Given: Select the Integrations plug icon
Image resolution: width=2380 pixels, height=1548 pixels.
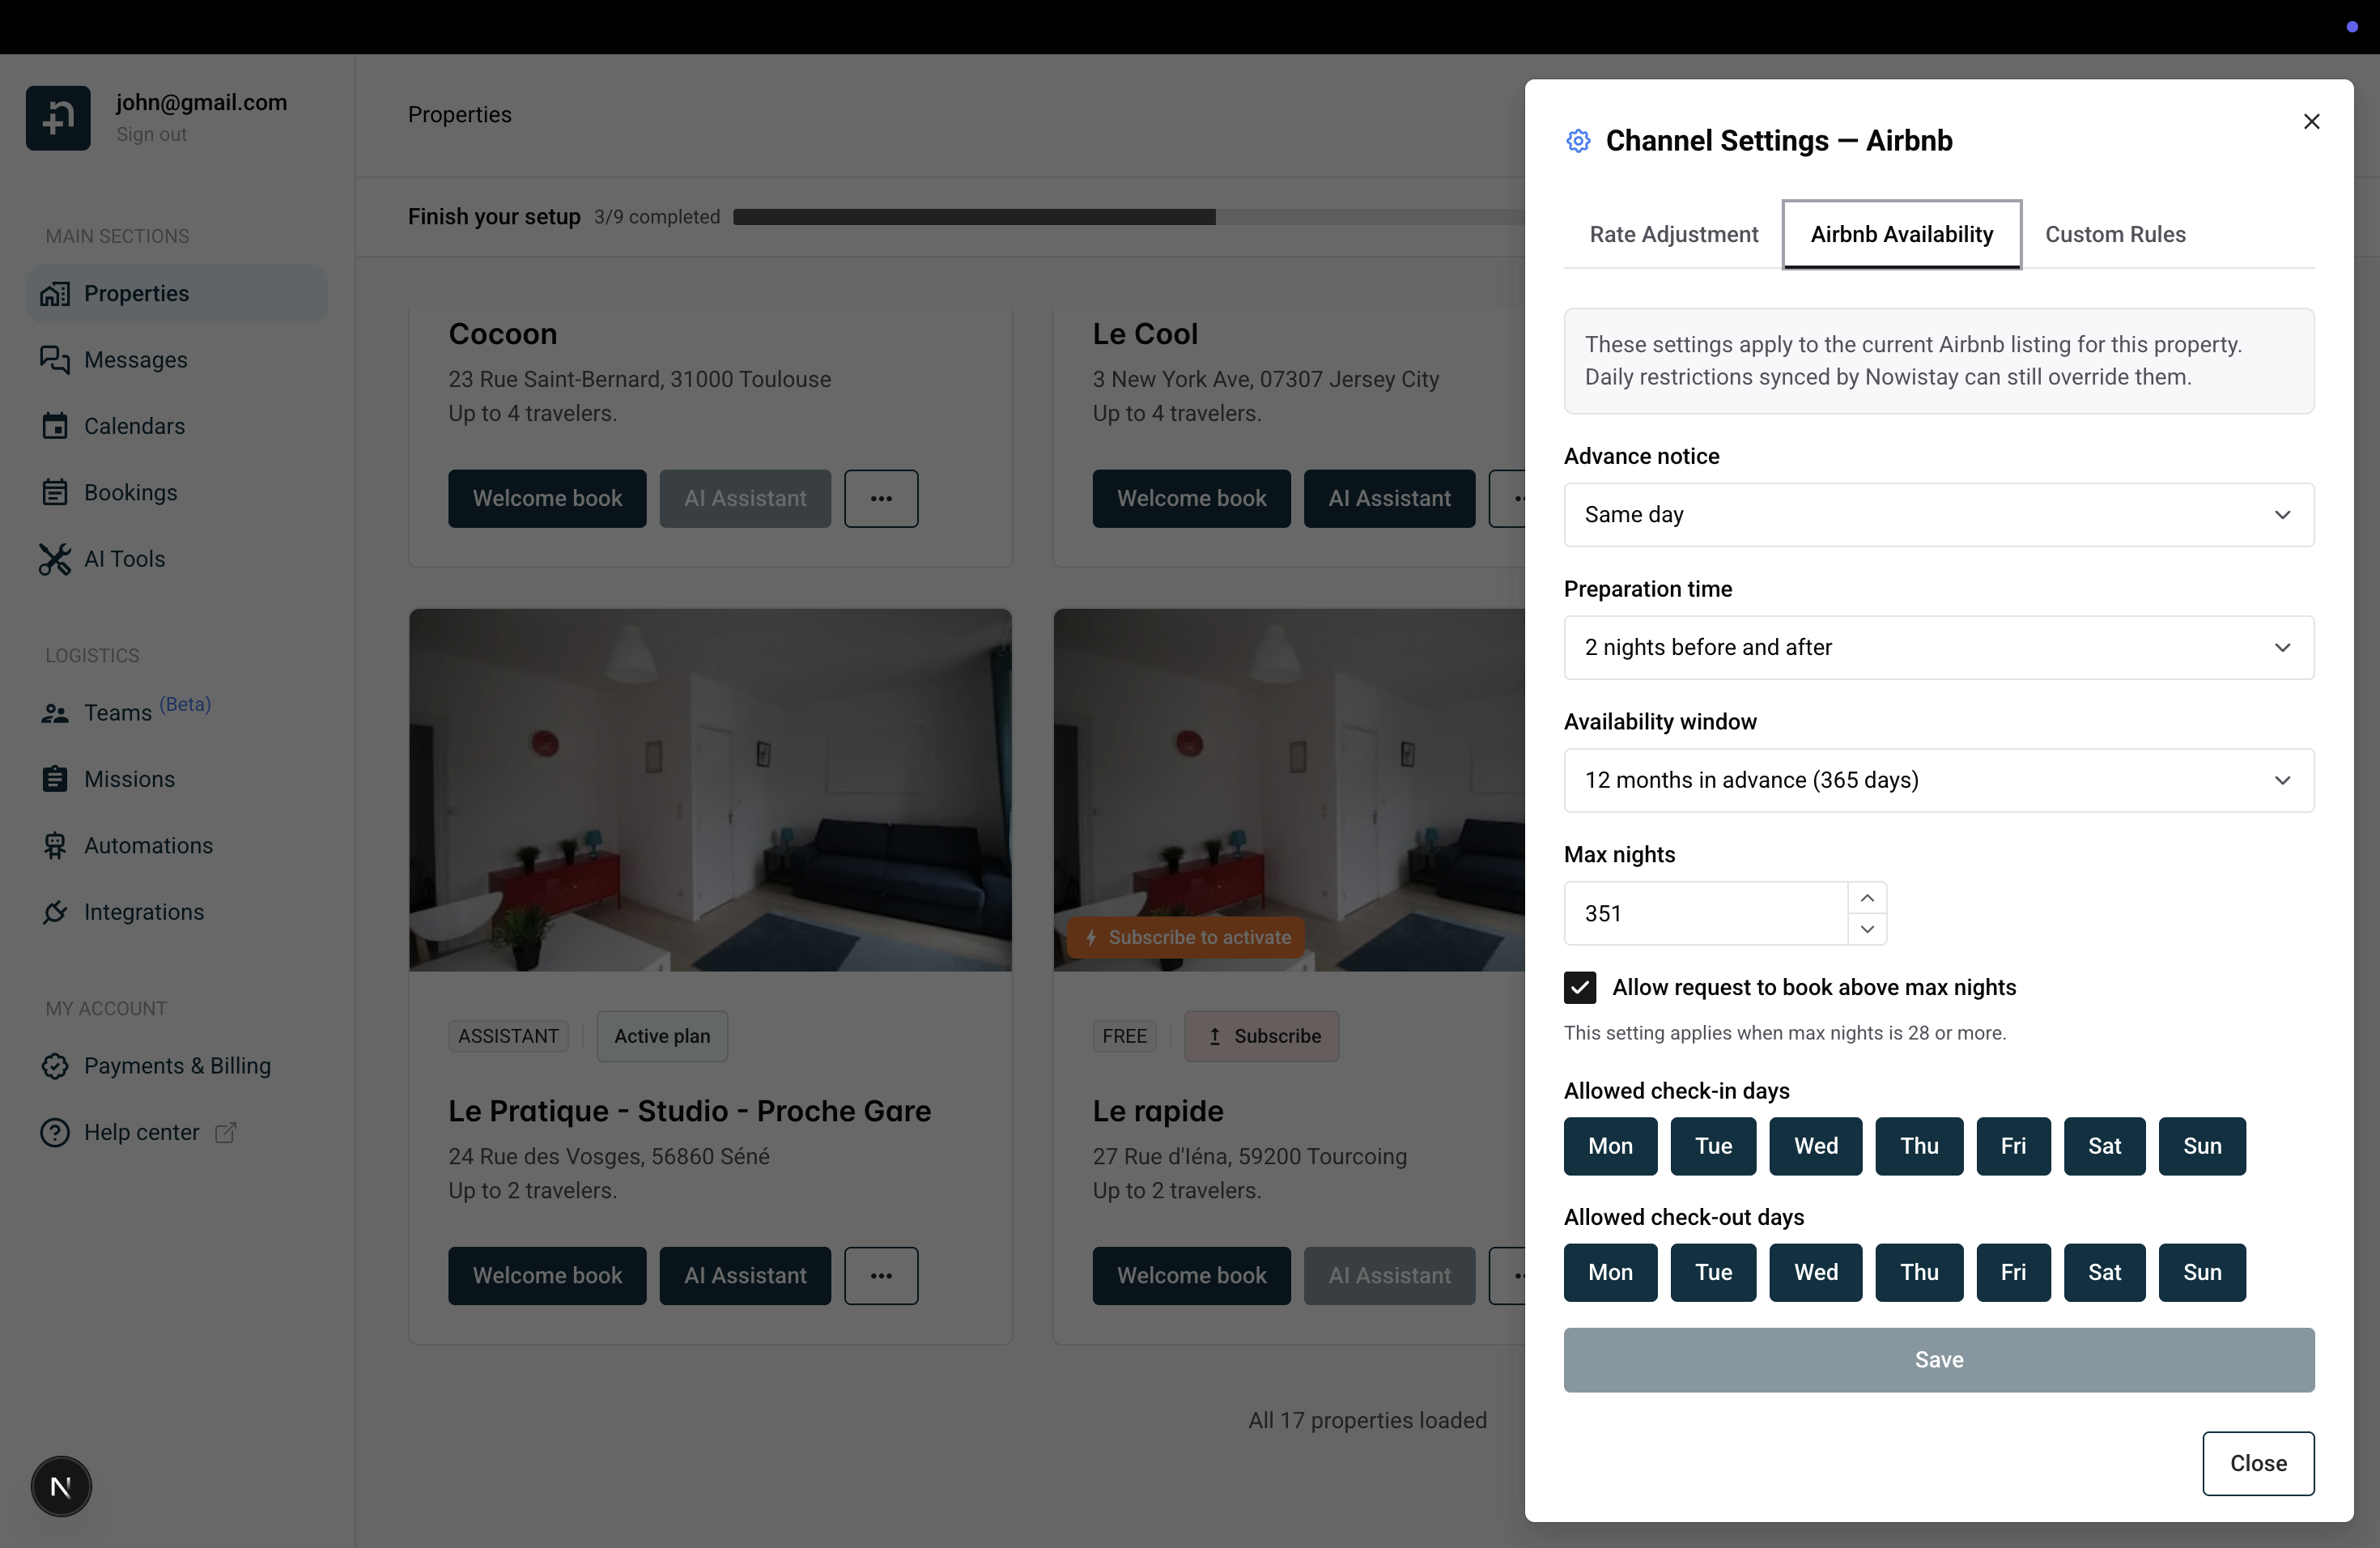Looking at the screenshot, I should point(56,912).
